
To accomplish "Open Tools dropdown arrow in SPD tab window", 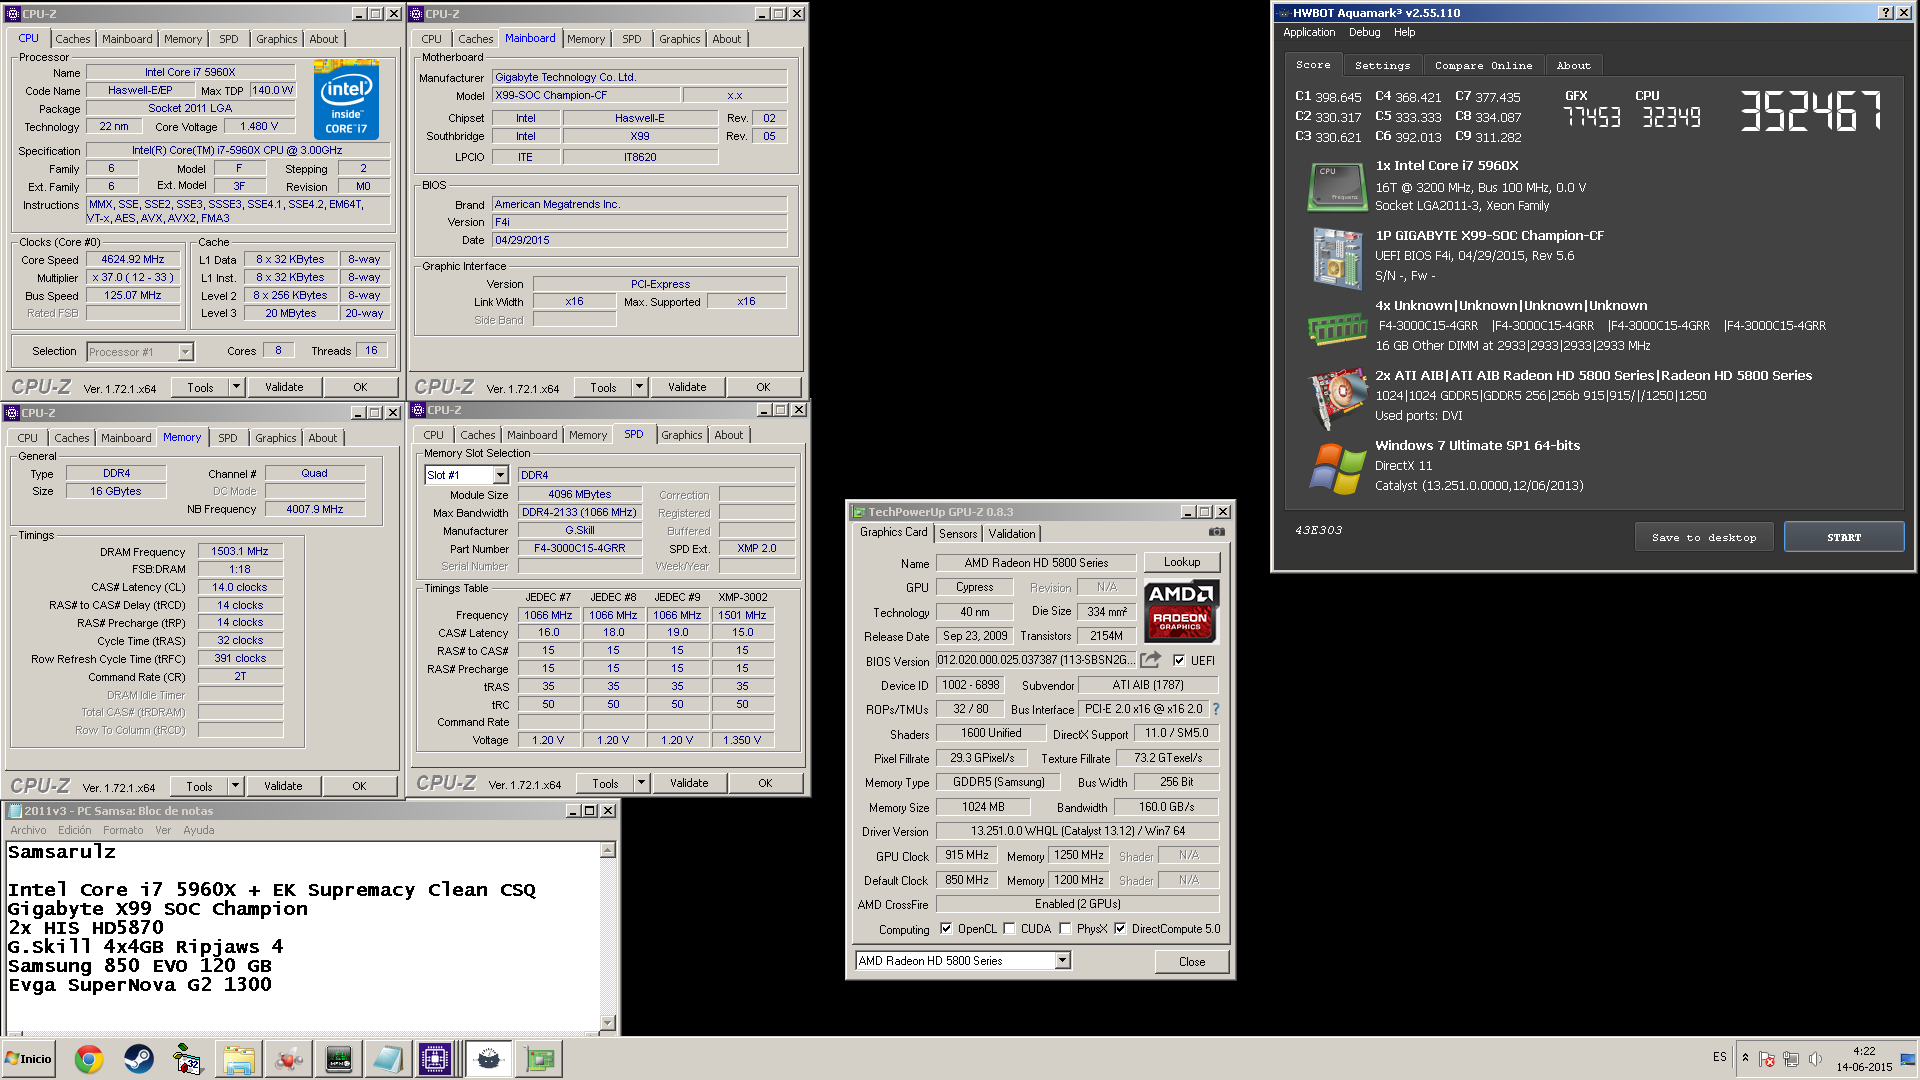I will coord(641,783).
